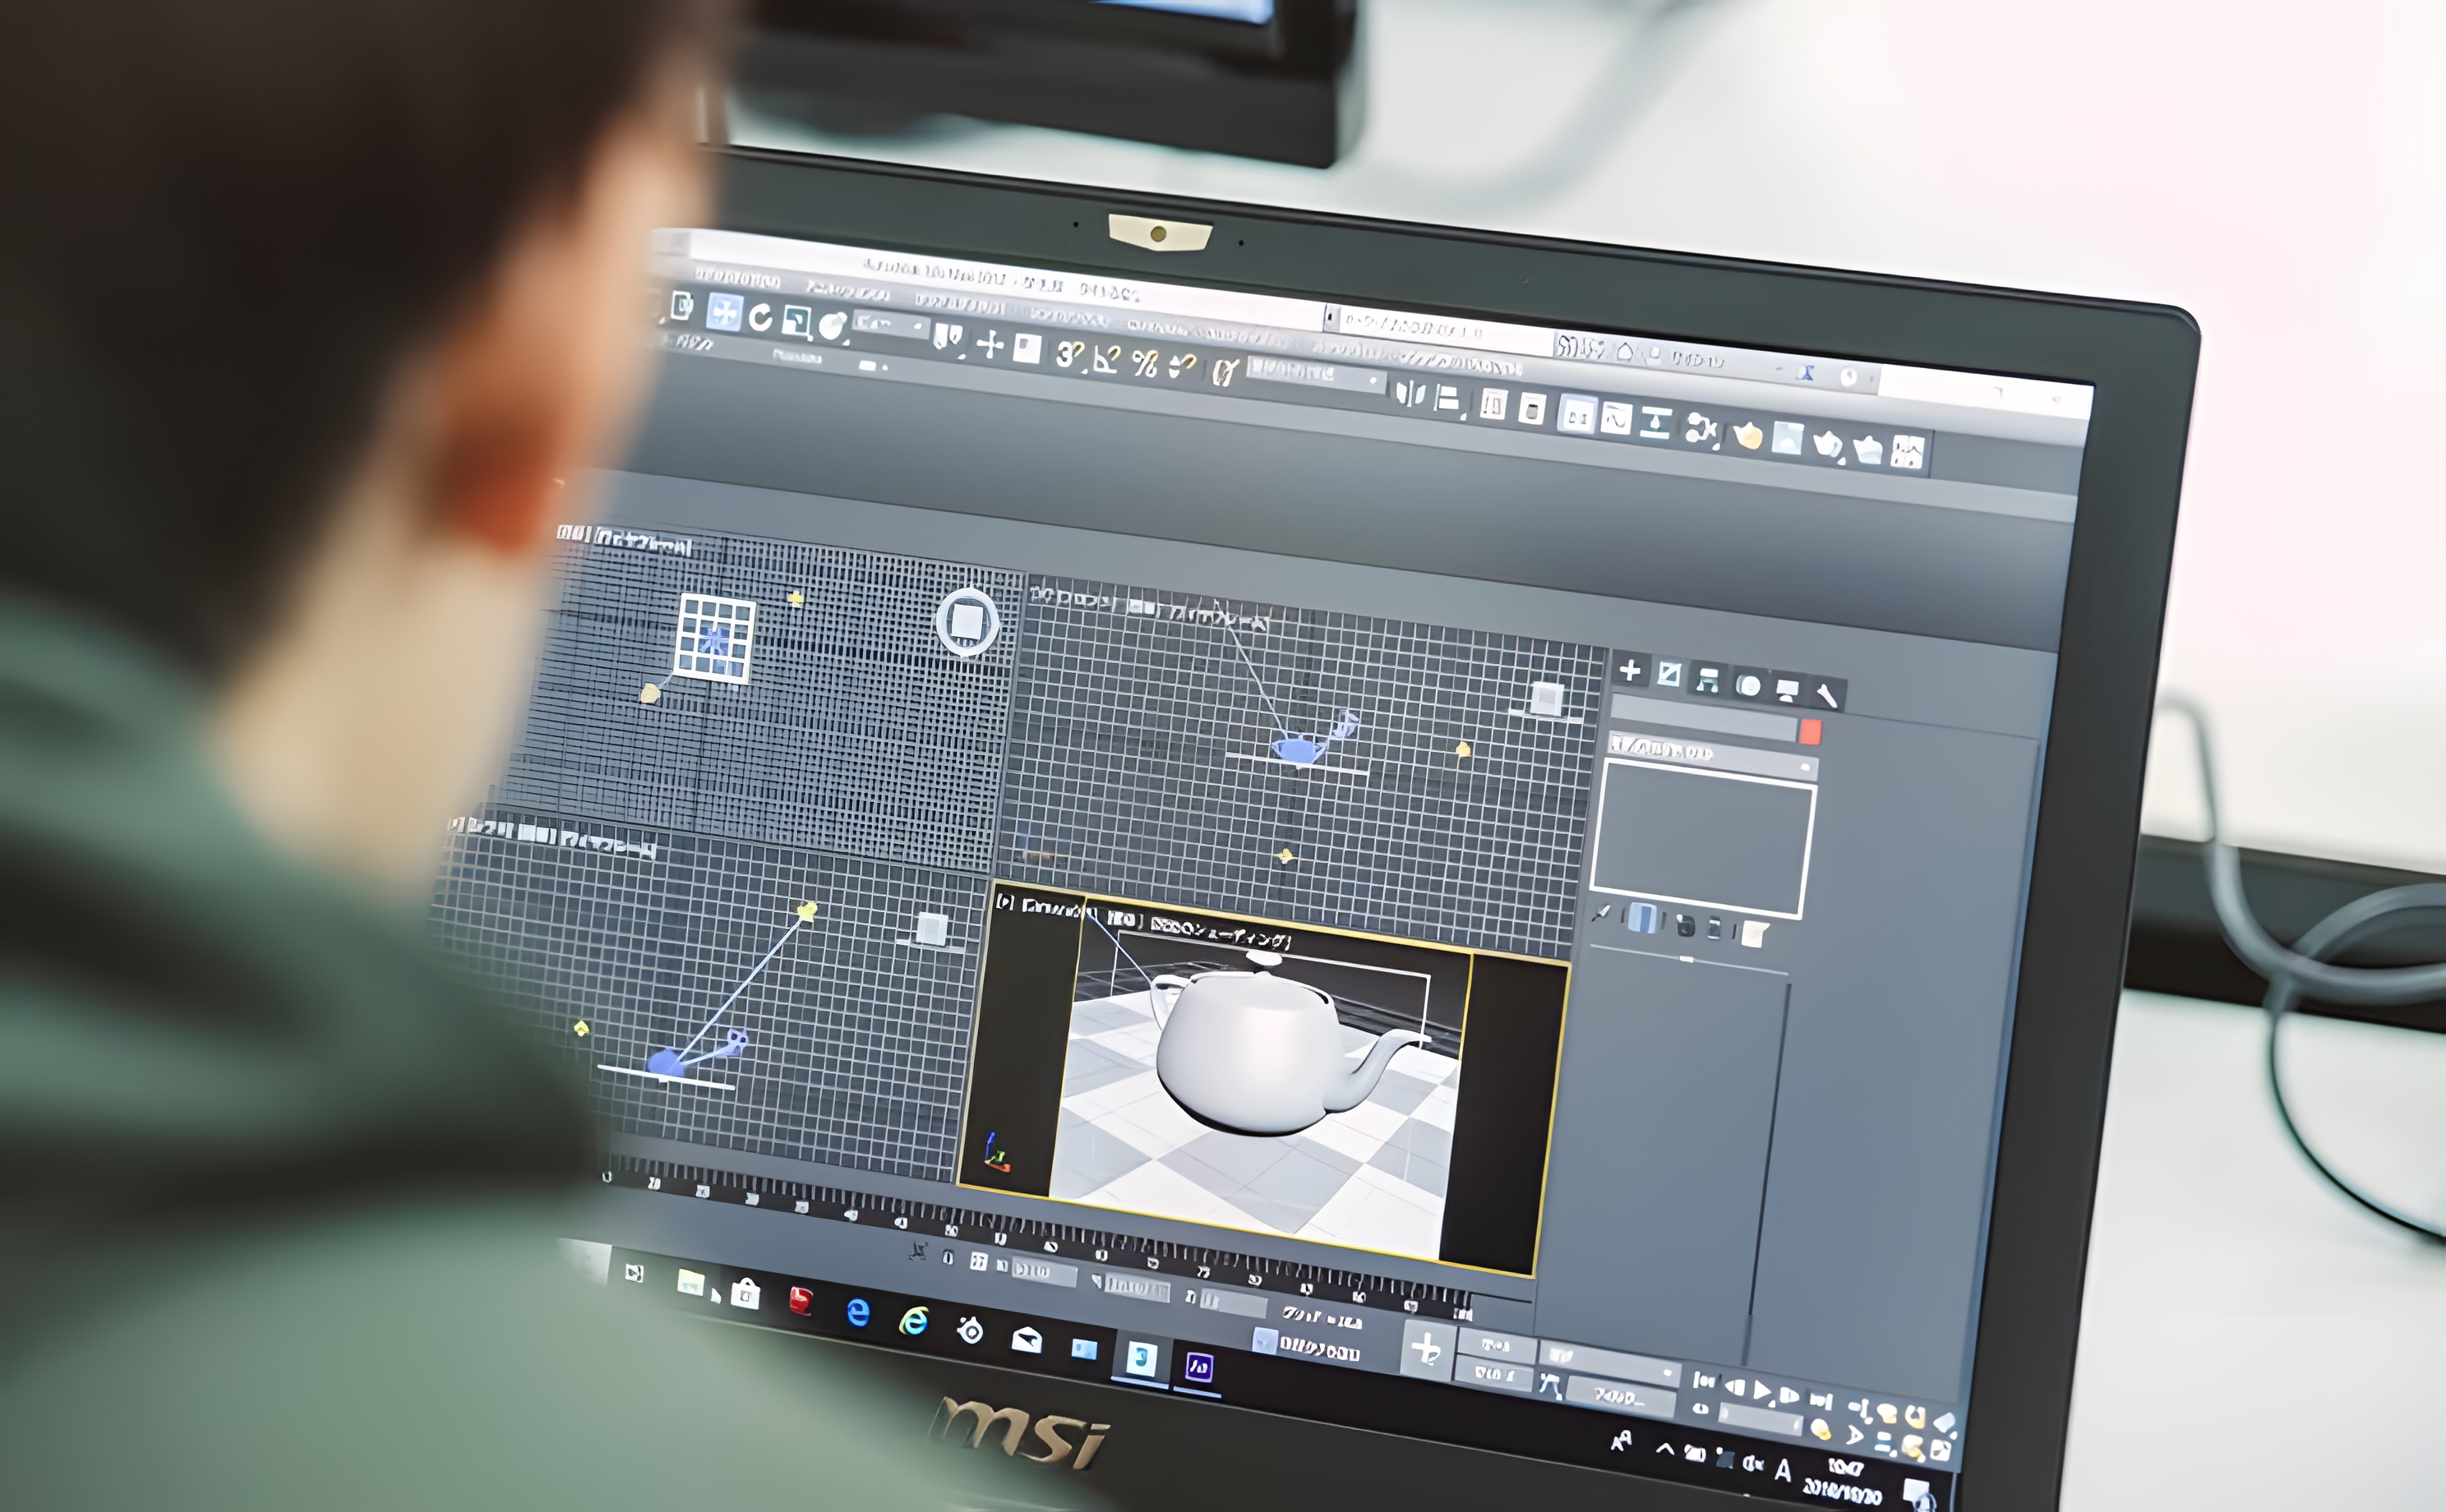This screenshot has width=2446, height=1512.
Task: Activate the Select and Rotate tool
Action: [x=760, y=317]
